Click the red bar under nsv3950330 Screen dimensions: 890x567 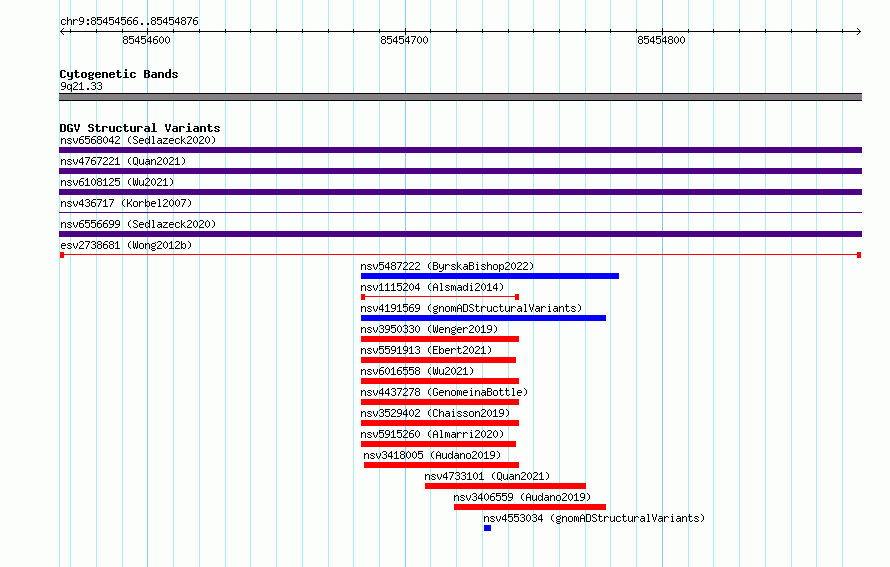(x=440, y=339)
